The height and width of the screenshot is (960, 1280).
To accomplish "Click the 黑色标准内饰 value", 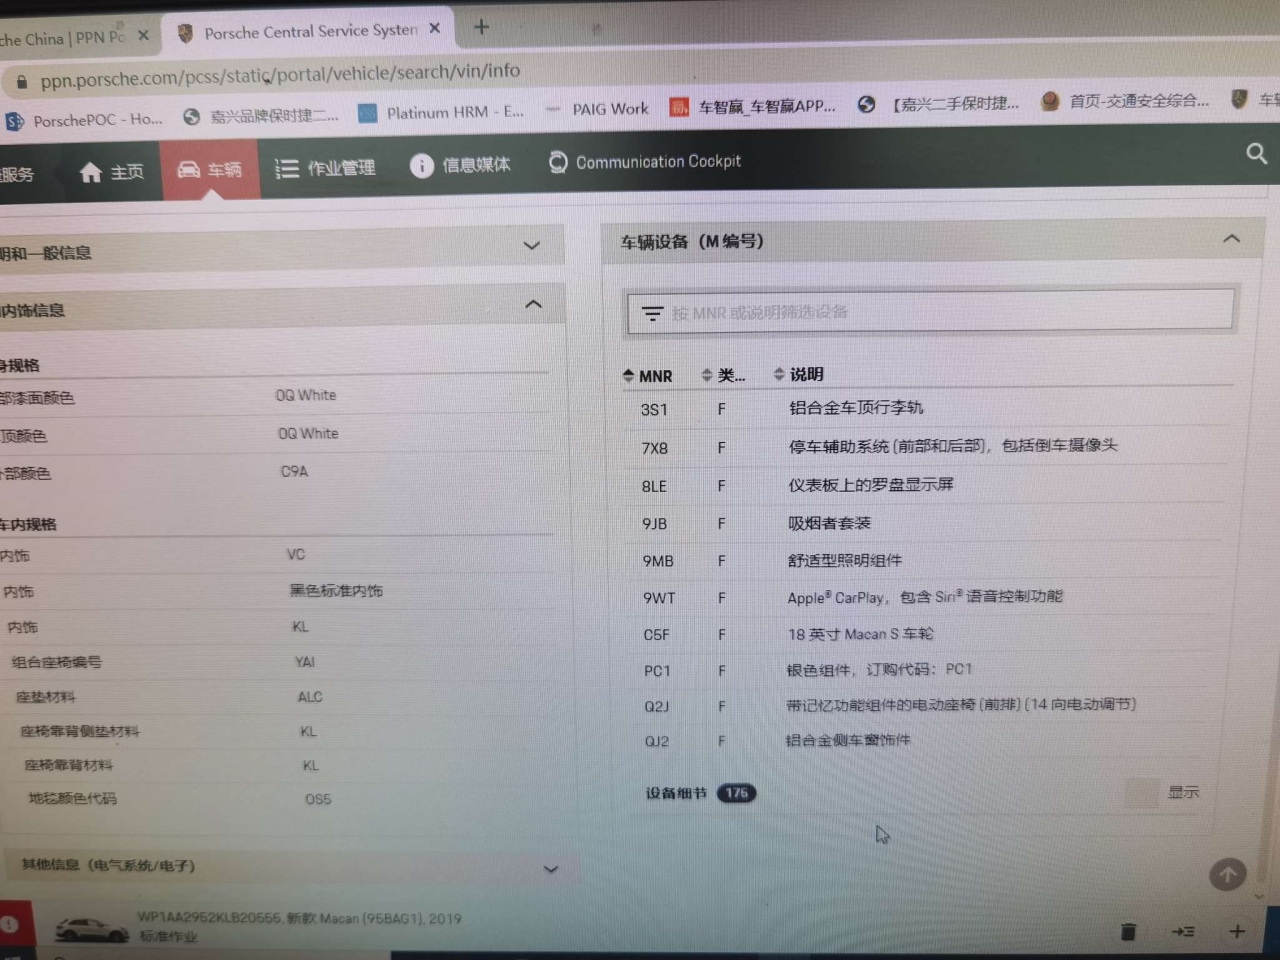I will [x=336, y=591].
